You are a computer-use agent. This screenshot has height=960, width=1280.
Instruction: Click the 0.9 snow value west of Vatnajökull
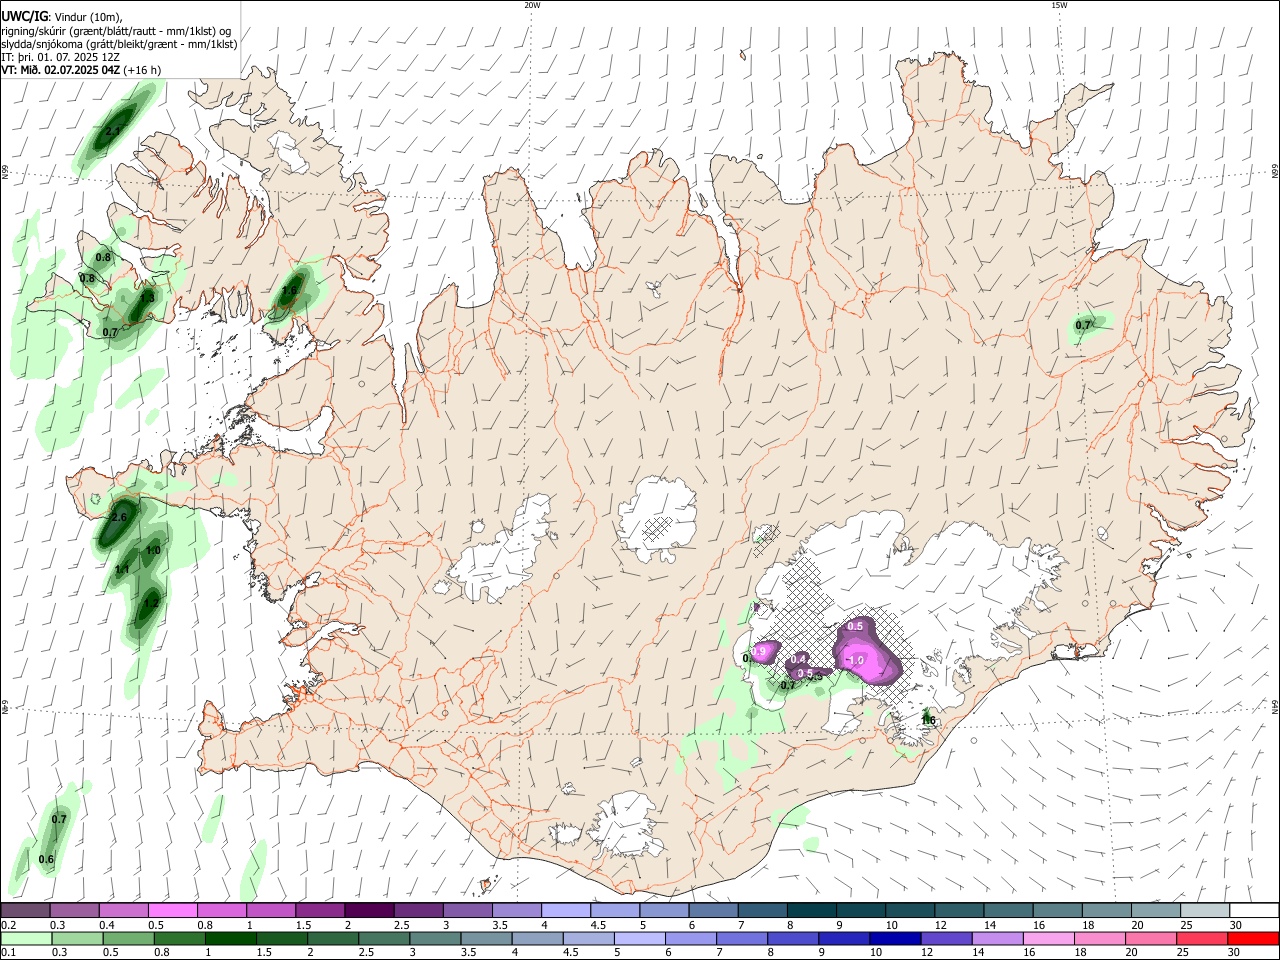click(x=758, y=651)
